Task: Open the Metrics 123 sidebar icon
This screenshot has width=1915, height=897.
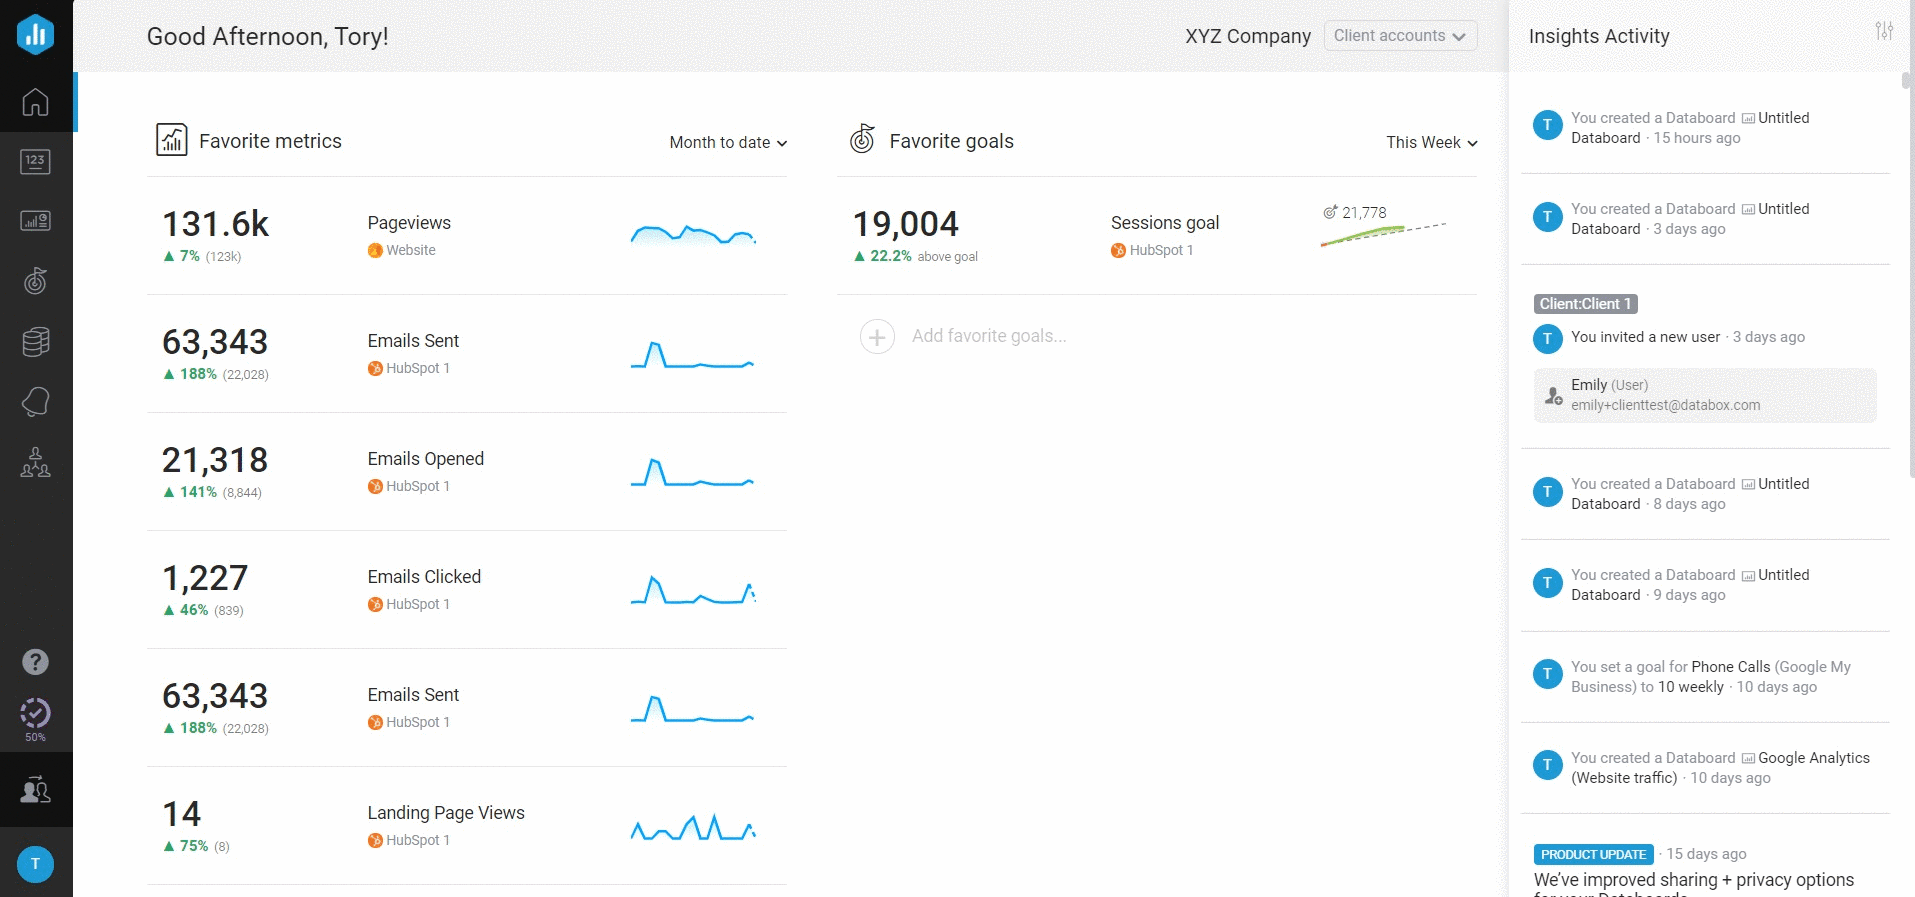Action: (x=35, y=161)
